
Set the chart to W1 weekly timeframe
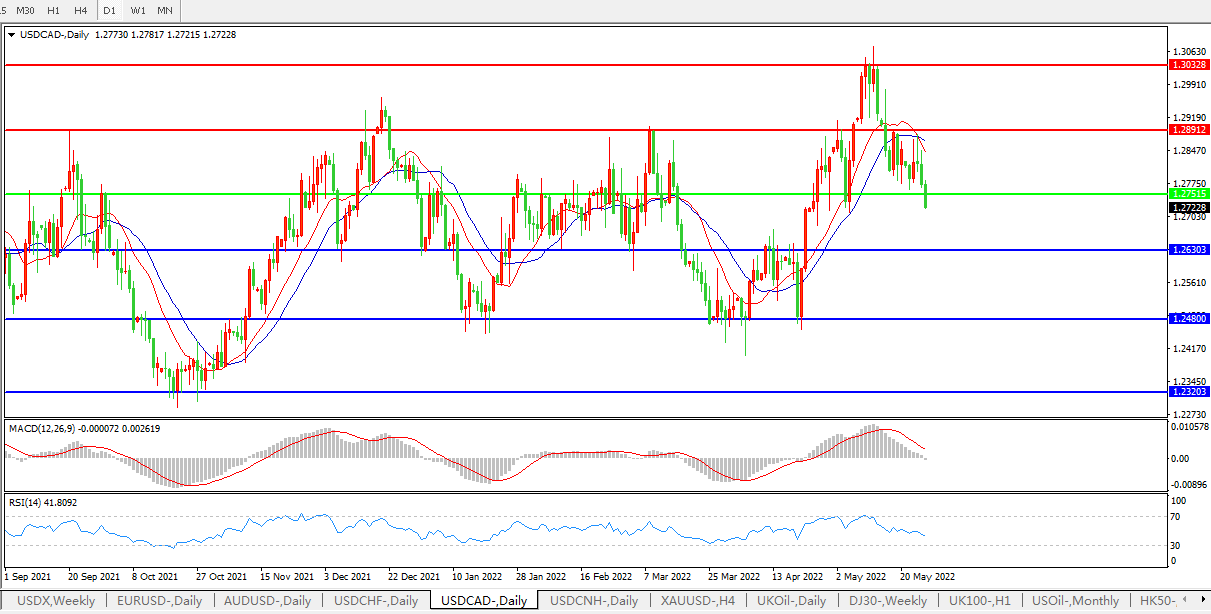pos(138,10)
